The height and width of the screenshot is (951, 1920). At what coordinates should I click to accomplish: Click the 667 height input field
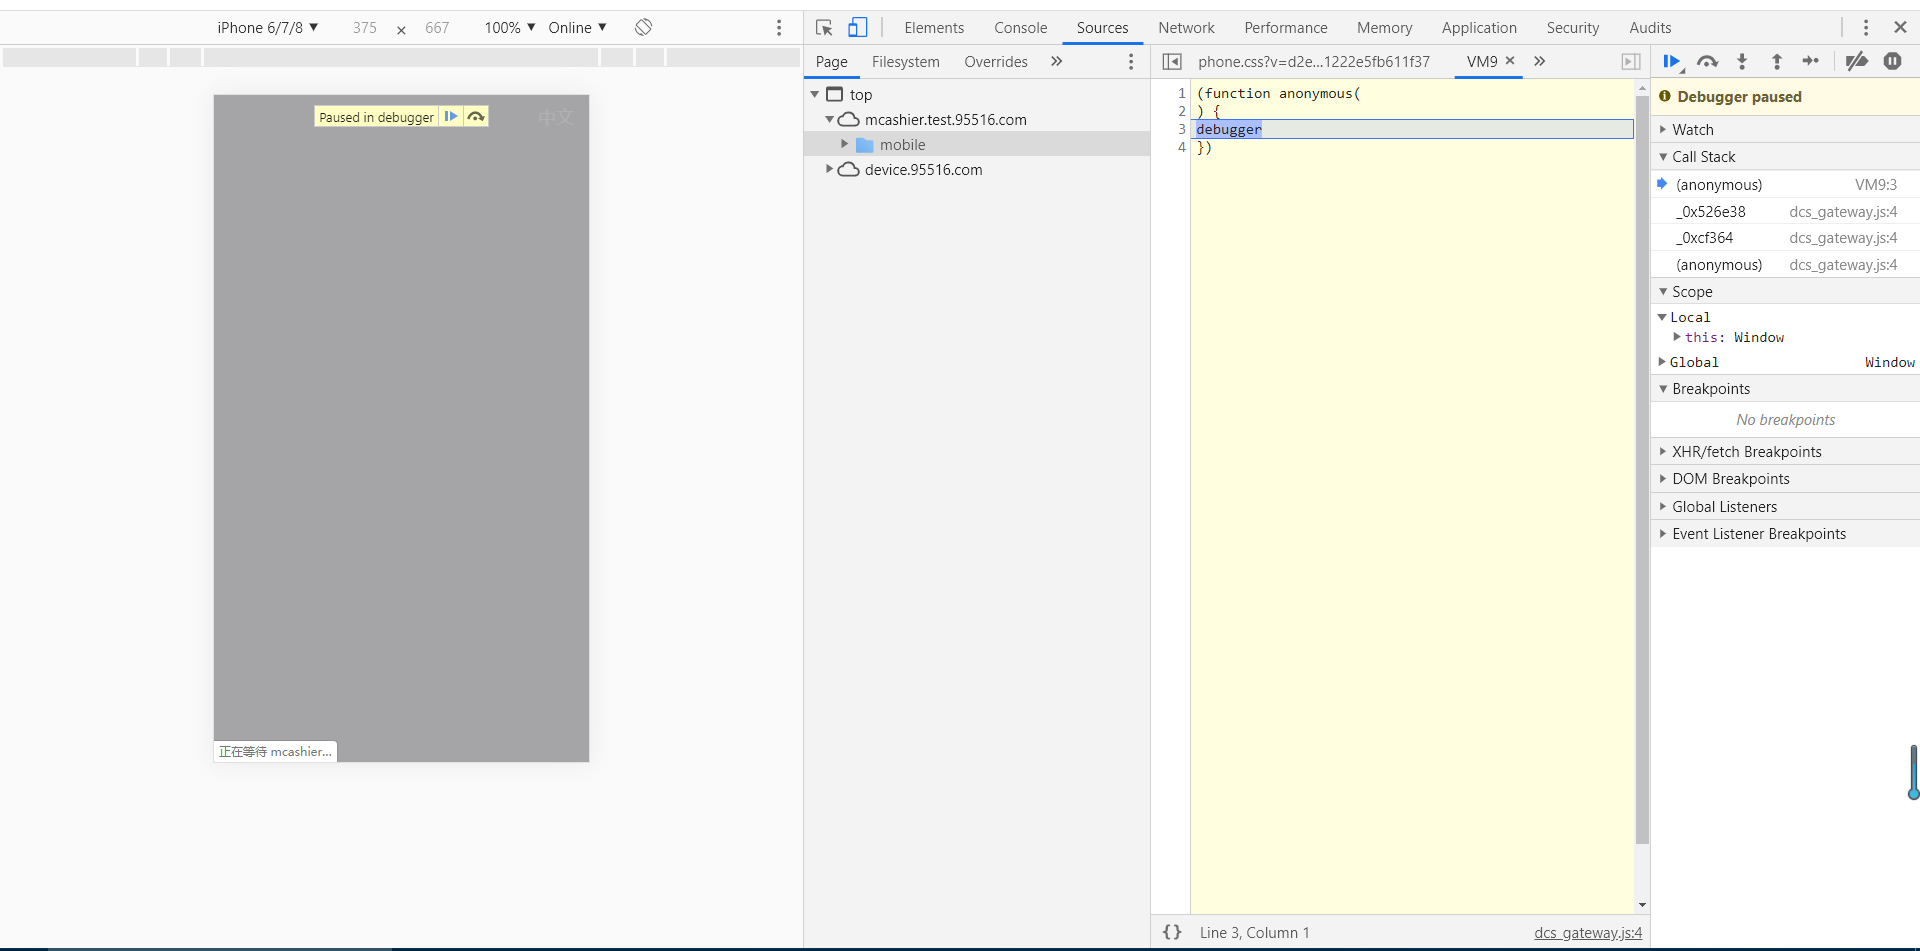coord(437,28)
